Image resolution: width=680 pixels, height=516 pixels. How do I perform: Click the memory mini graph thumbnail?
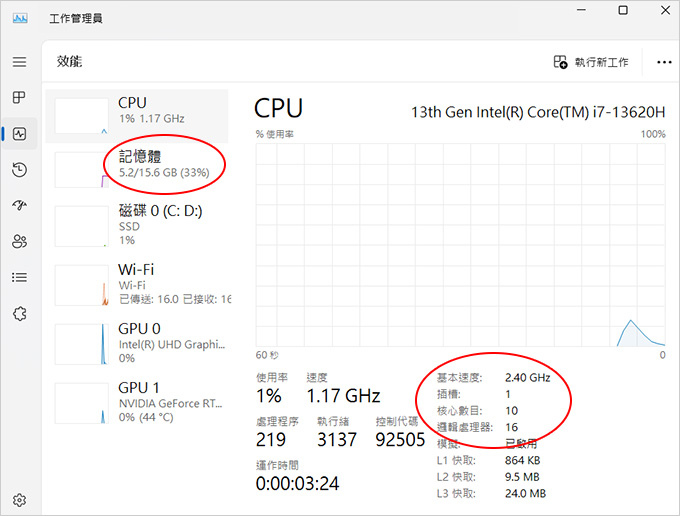click(x=82, y=170)
